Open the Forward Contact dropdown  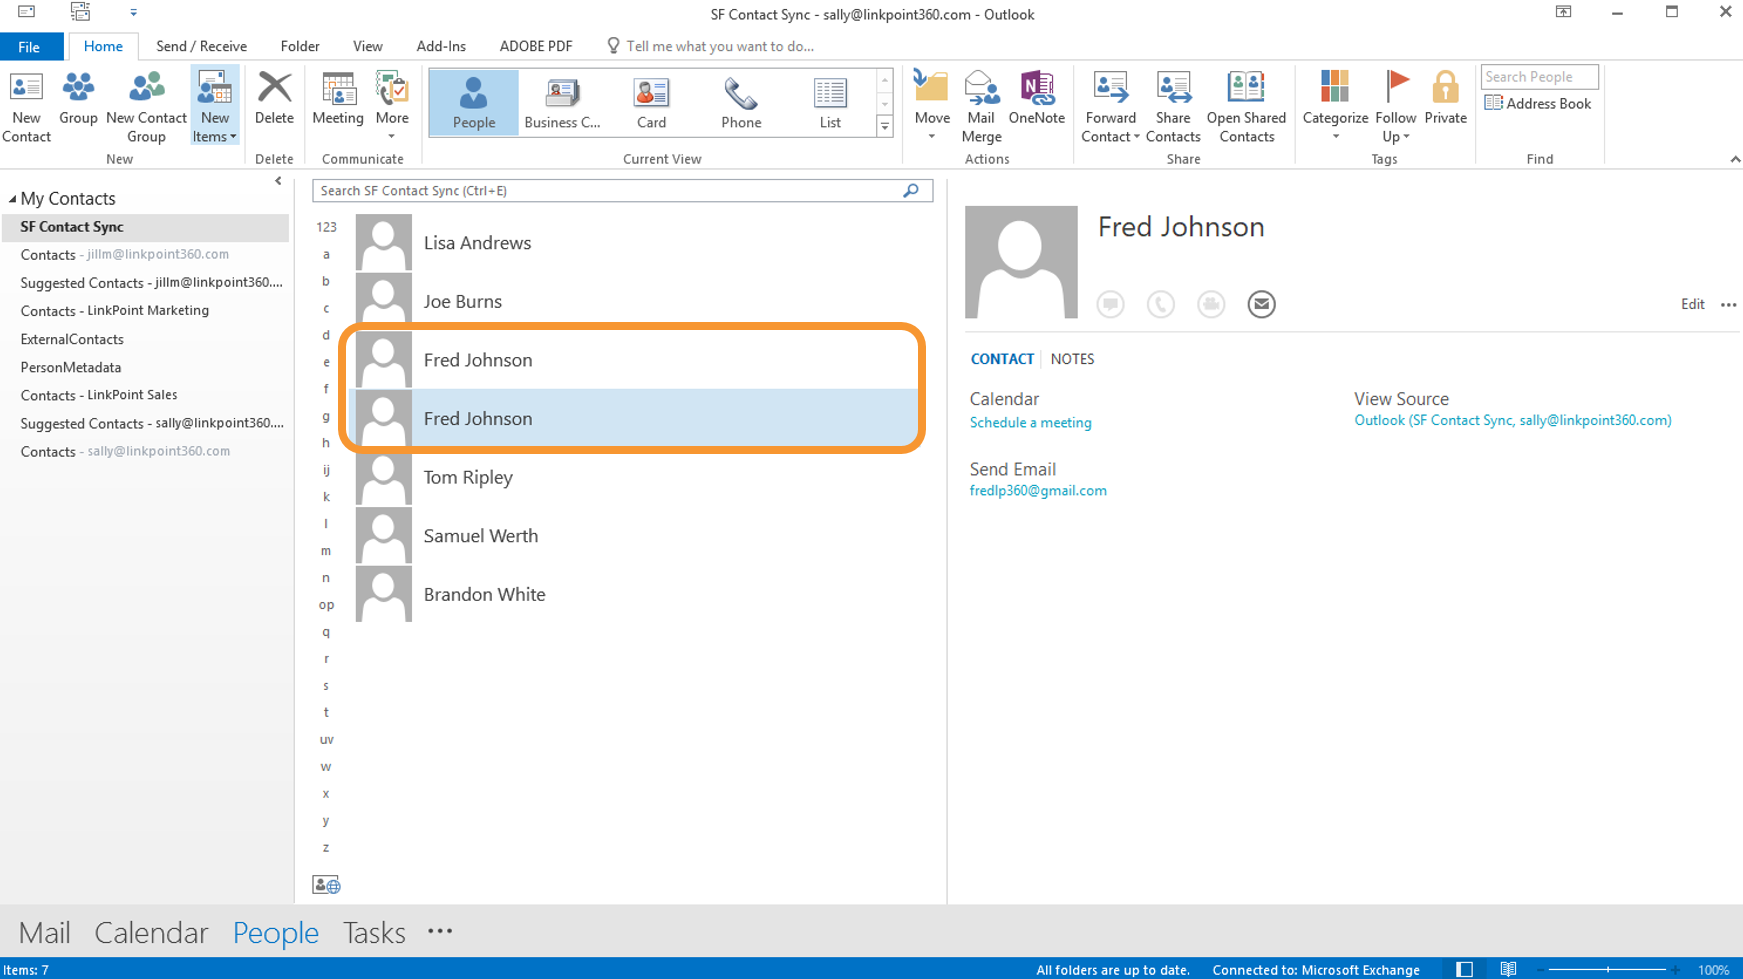click(x=1110, y=106)
